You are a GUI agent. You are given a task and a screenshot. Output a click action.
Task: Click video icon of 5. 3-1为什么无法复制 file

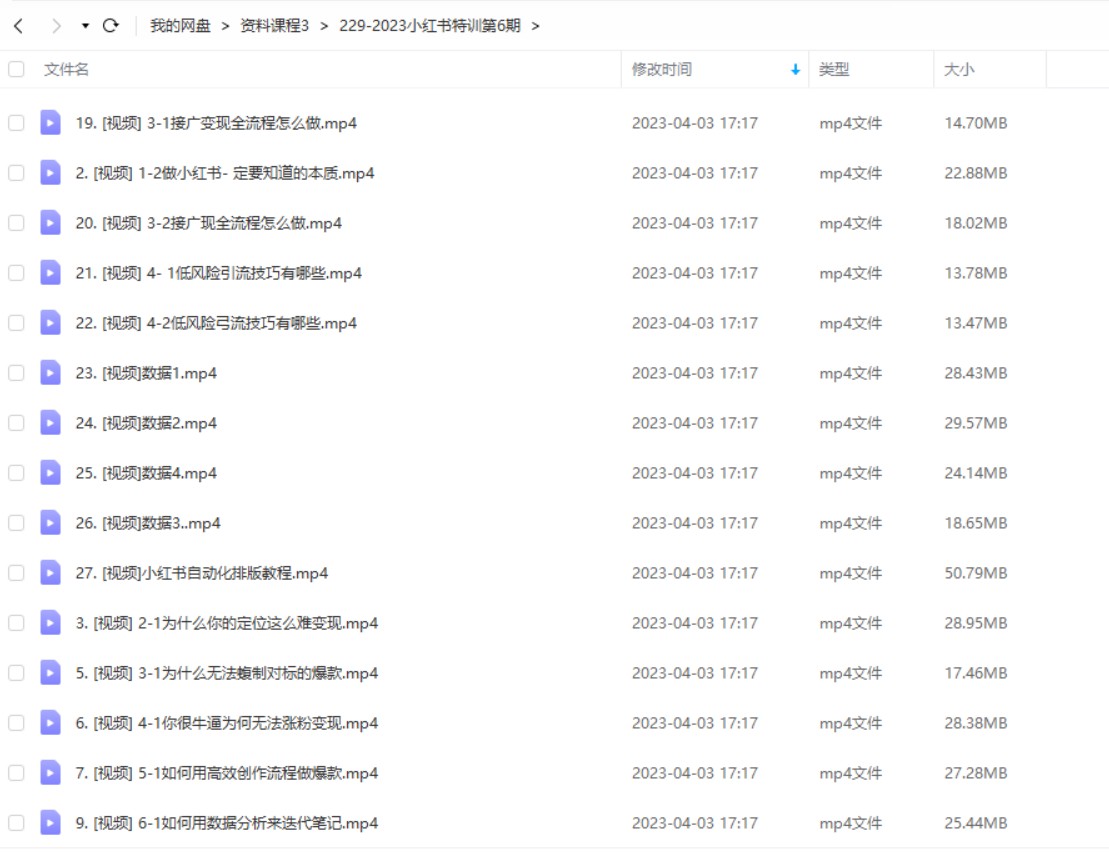[50, 672]
